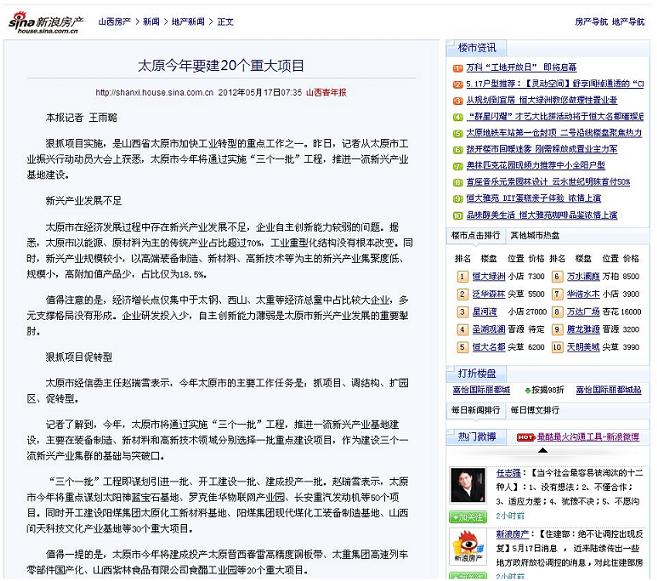Select rank badge 6 next to 万水澜庭
The height and width of the screenshot is (581, 657).
[557, 276]
